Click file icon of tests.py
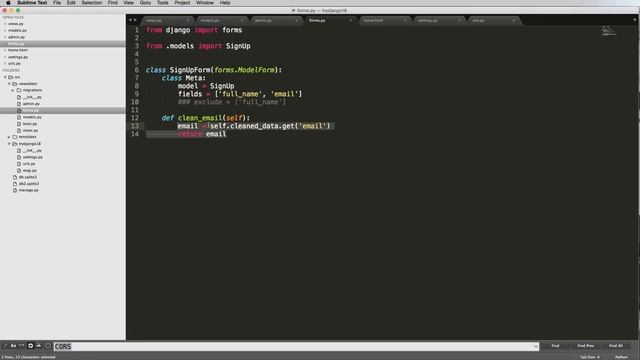Screen dimensions: 640x360 pos(19,124)
